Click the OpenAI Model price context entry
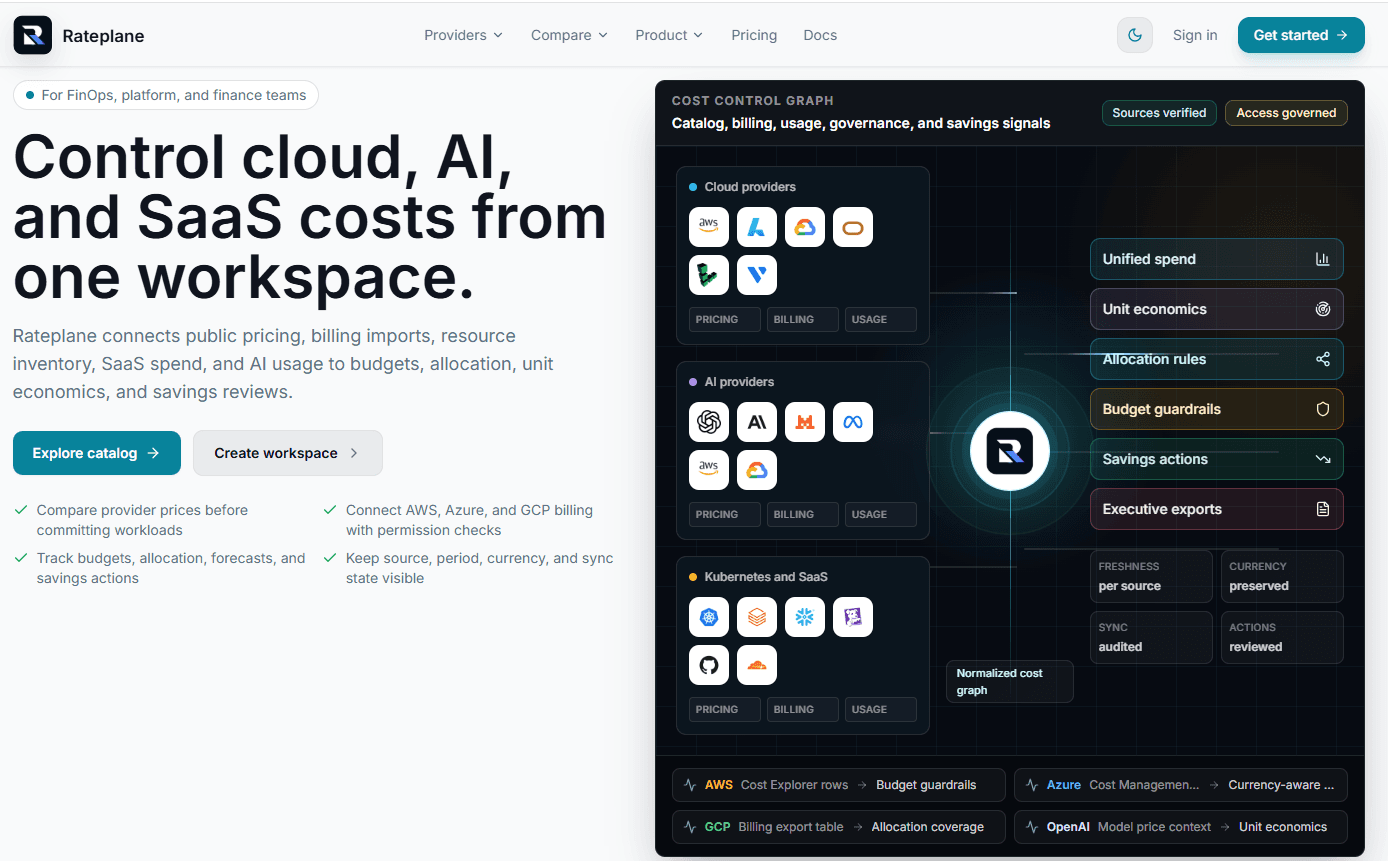 [x=1181, y=827]
